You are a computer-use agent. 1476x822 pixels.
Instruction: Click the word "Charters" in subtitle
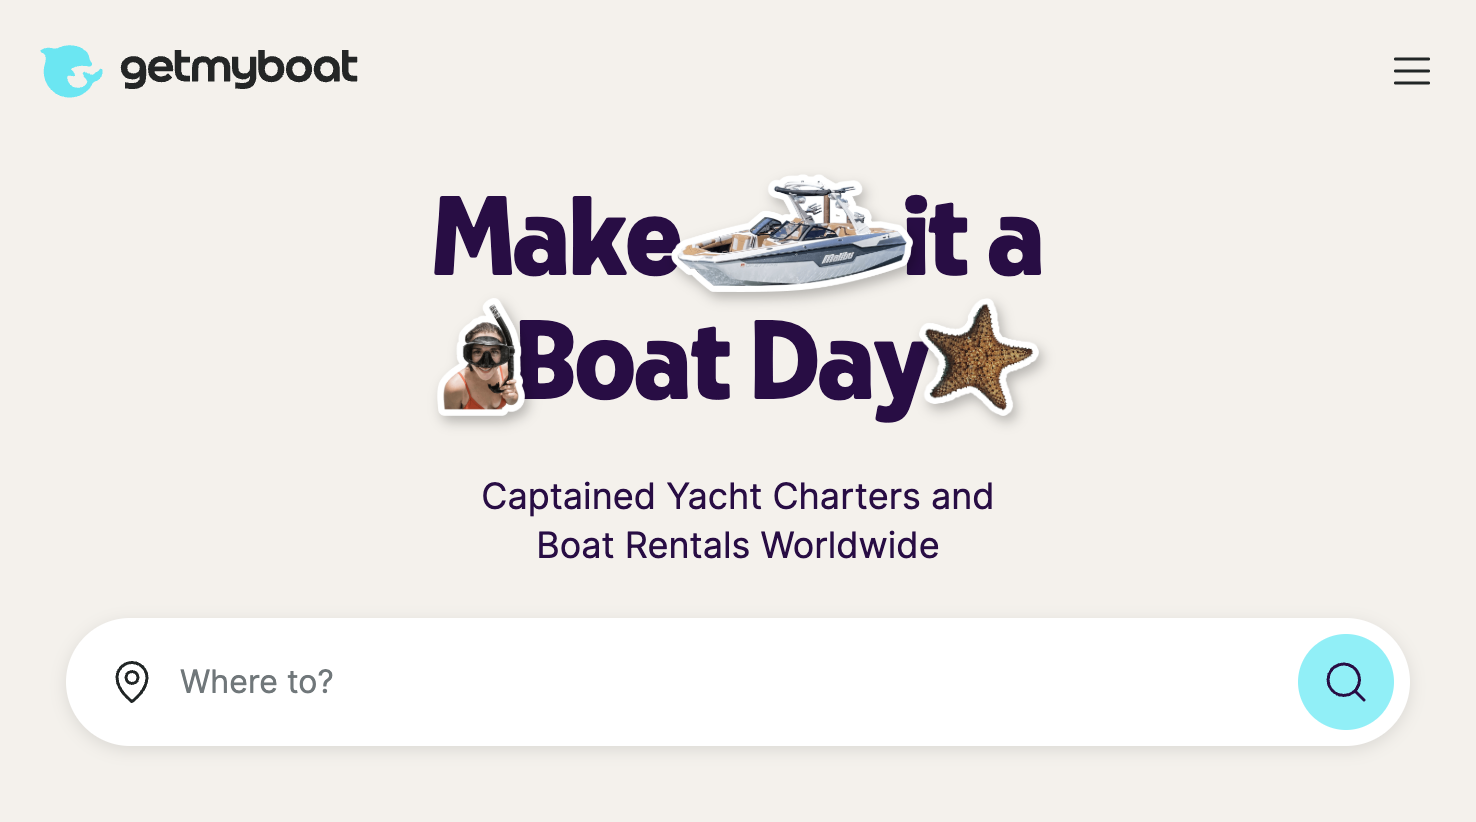(846, 497)
